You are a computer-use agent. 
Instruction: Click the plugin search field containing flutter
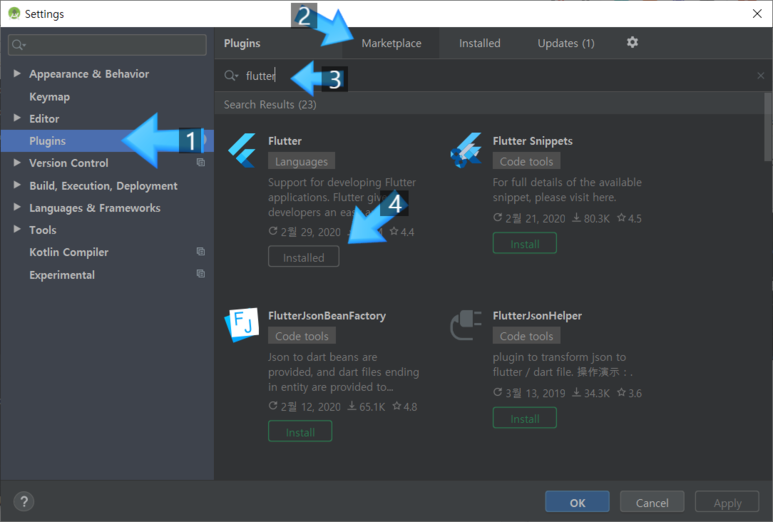click(x=493, y=75)
